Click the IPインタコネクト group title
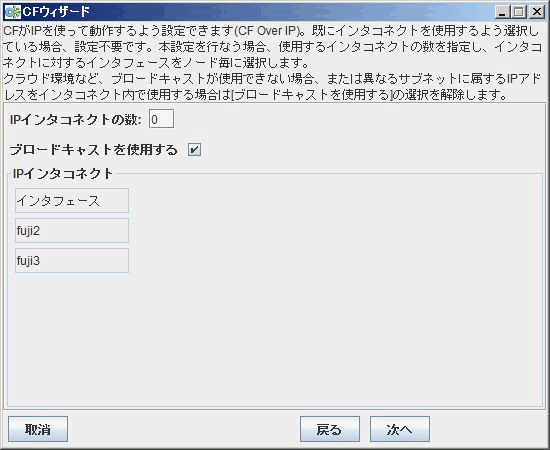 pos(63,173)
